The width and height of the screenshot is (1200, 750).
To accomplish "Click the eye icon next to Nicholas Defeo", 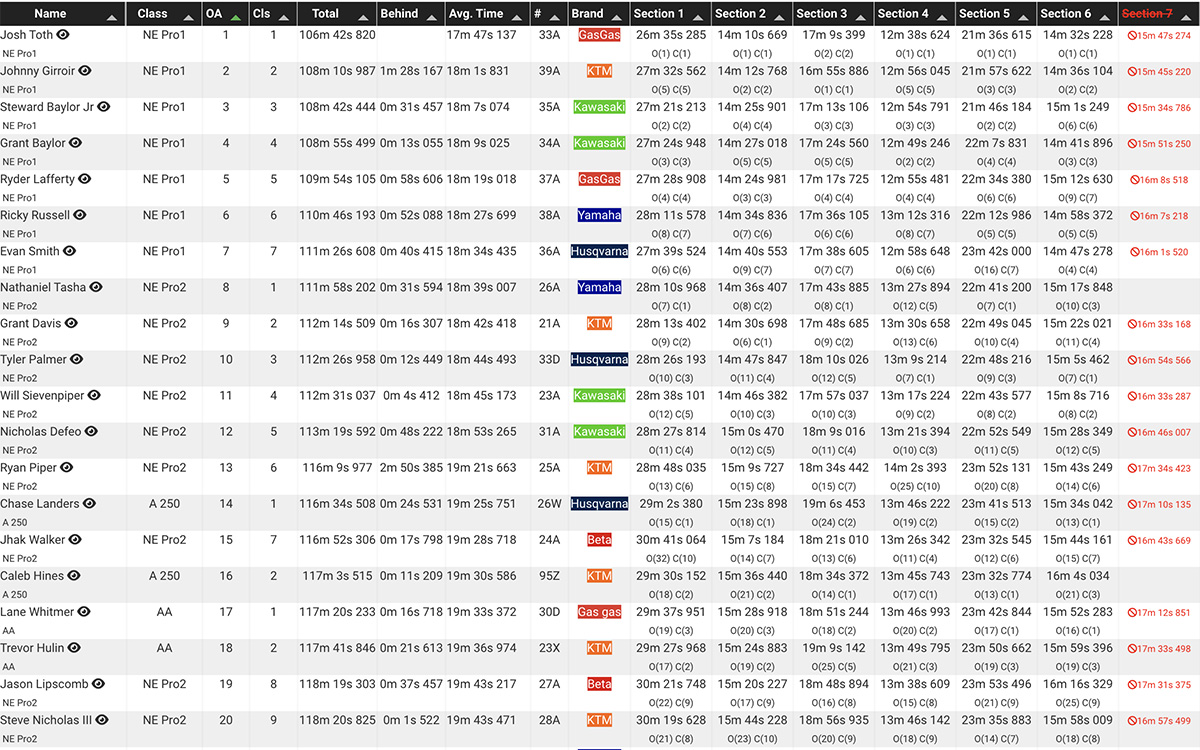I will click(x=91, y=431).
